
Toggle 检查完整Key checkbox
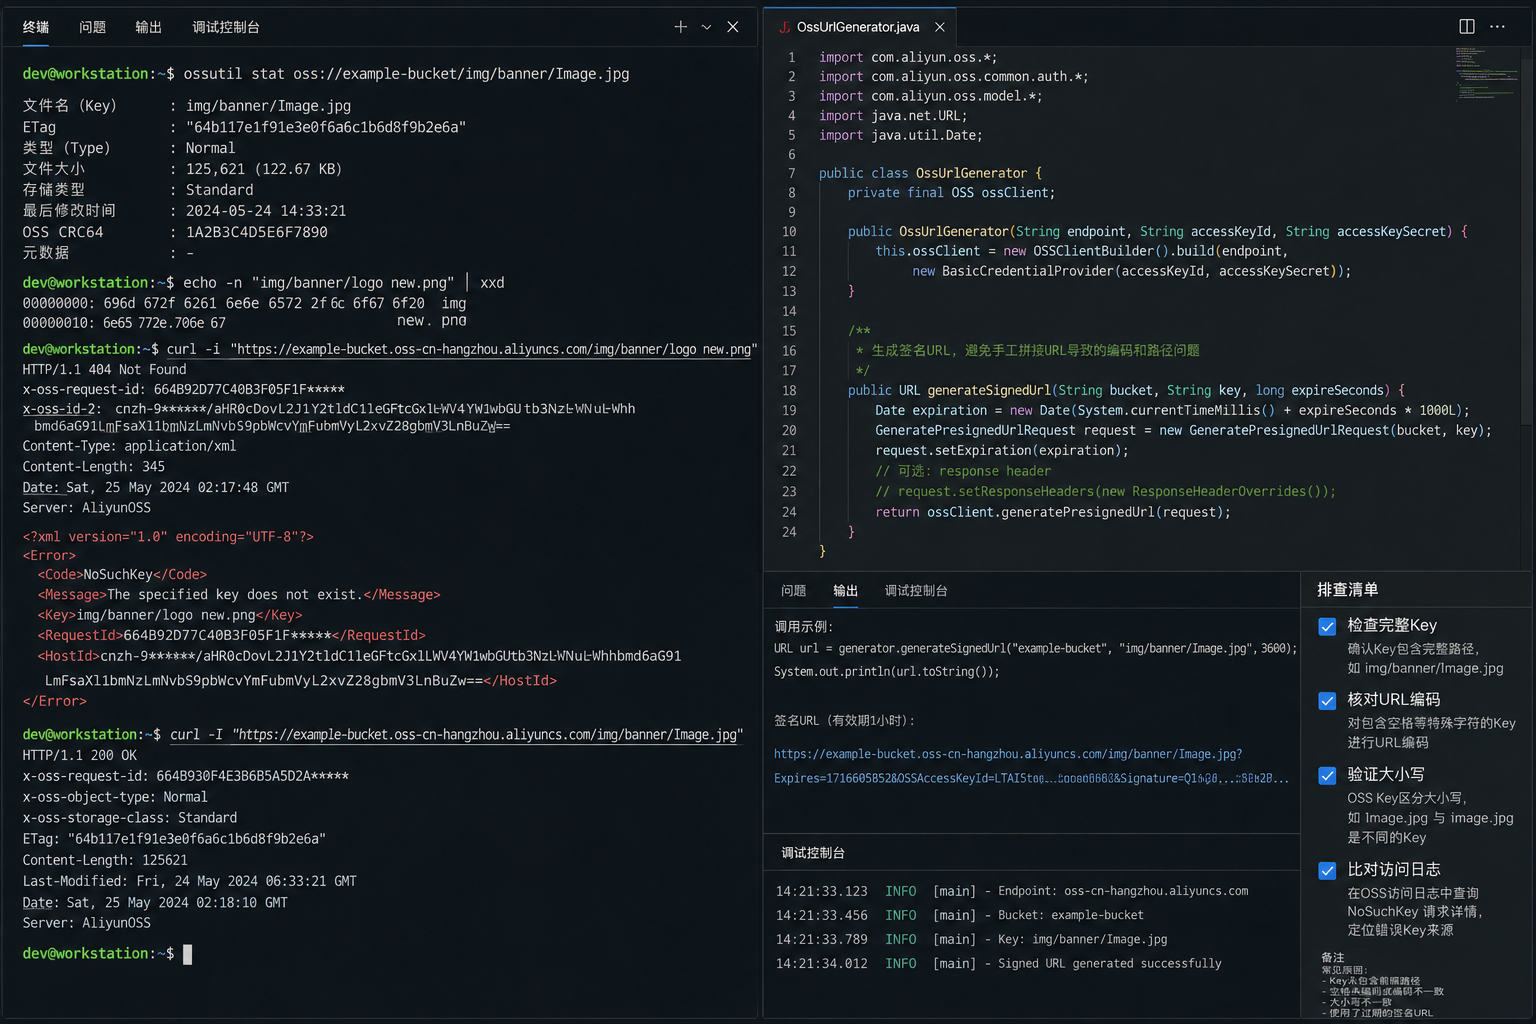tap(1327, 626)
